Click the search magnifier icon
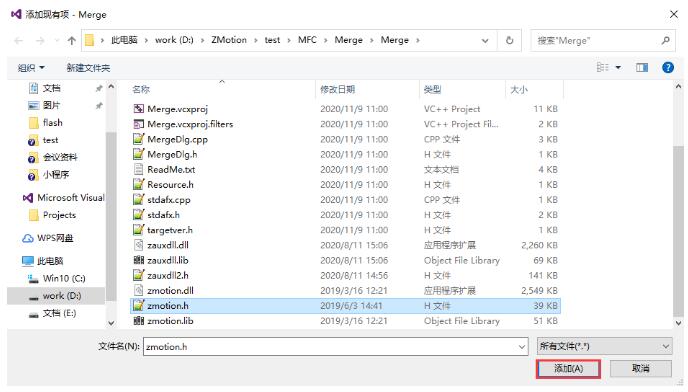The image size is (688, 392). (666, 40)
